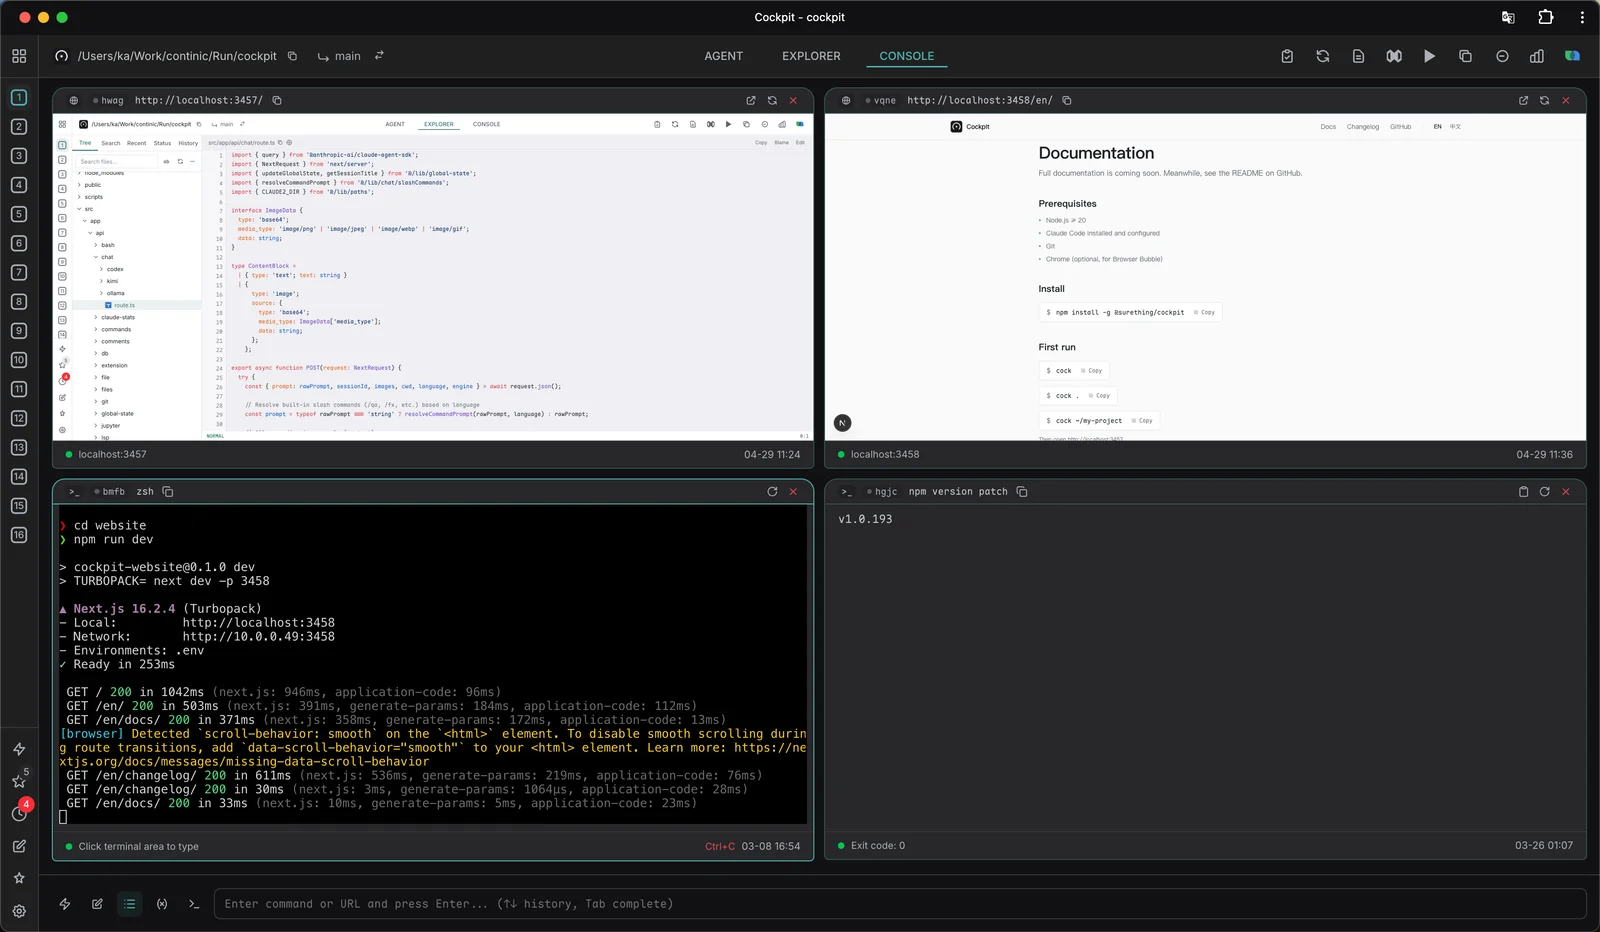Viewport: 1600px width, 932px height.
Task: Toggle the list view button in bottom bar
Action: [129, 903]
